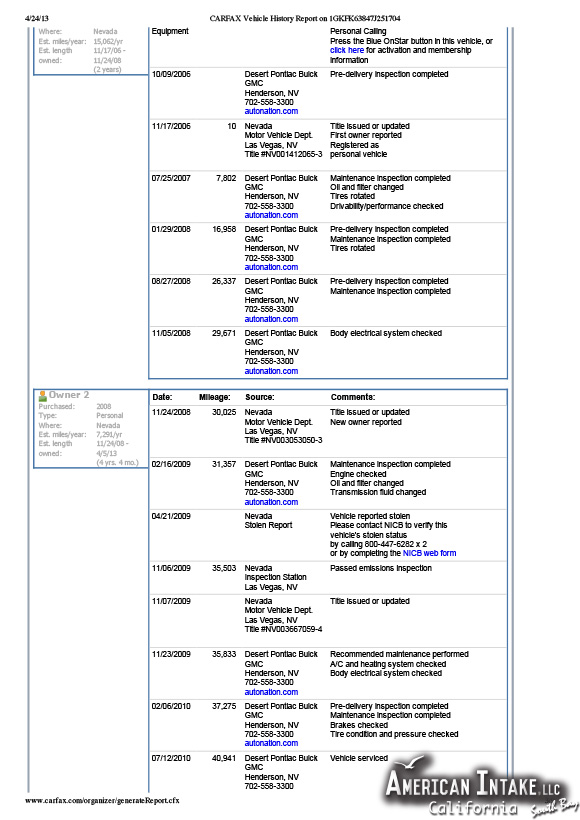Select the 'Source:' column header
Viewport: 580px width, 820px height.
point(259,397)
